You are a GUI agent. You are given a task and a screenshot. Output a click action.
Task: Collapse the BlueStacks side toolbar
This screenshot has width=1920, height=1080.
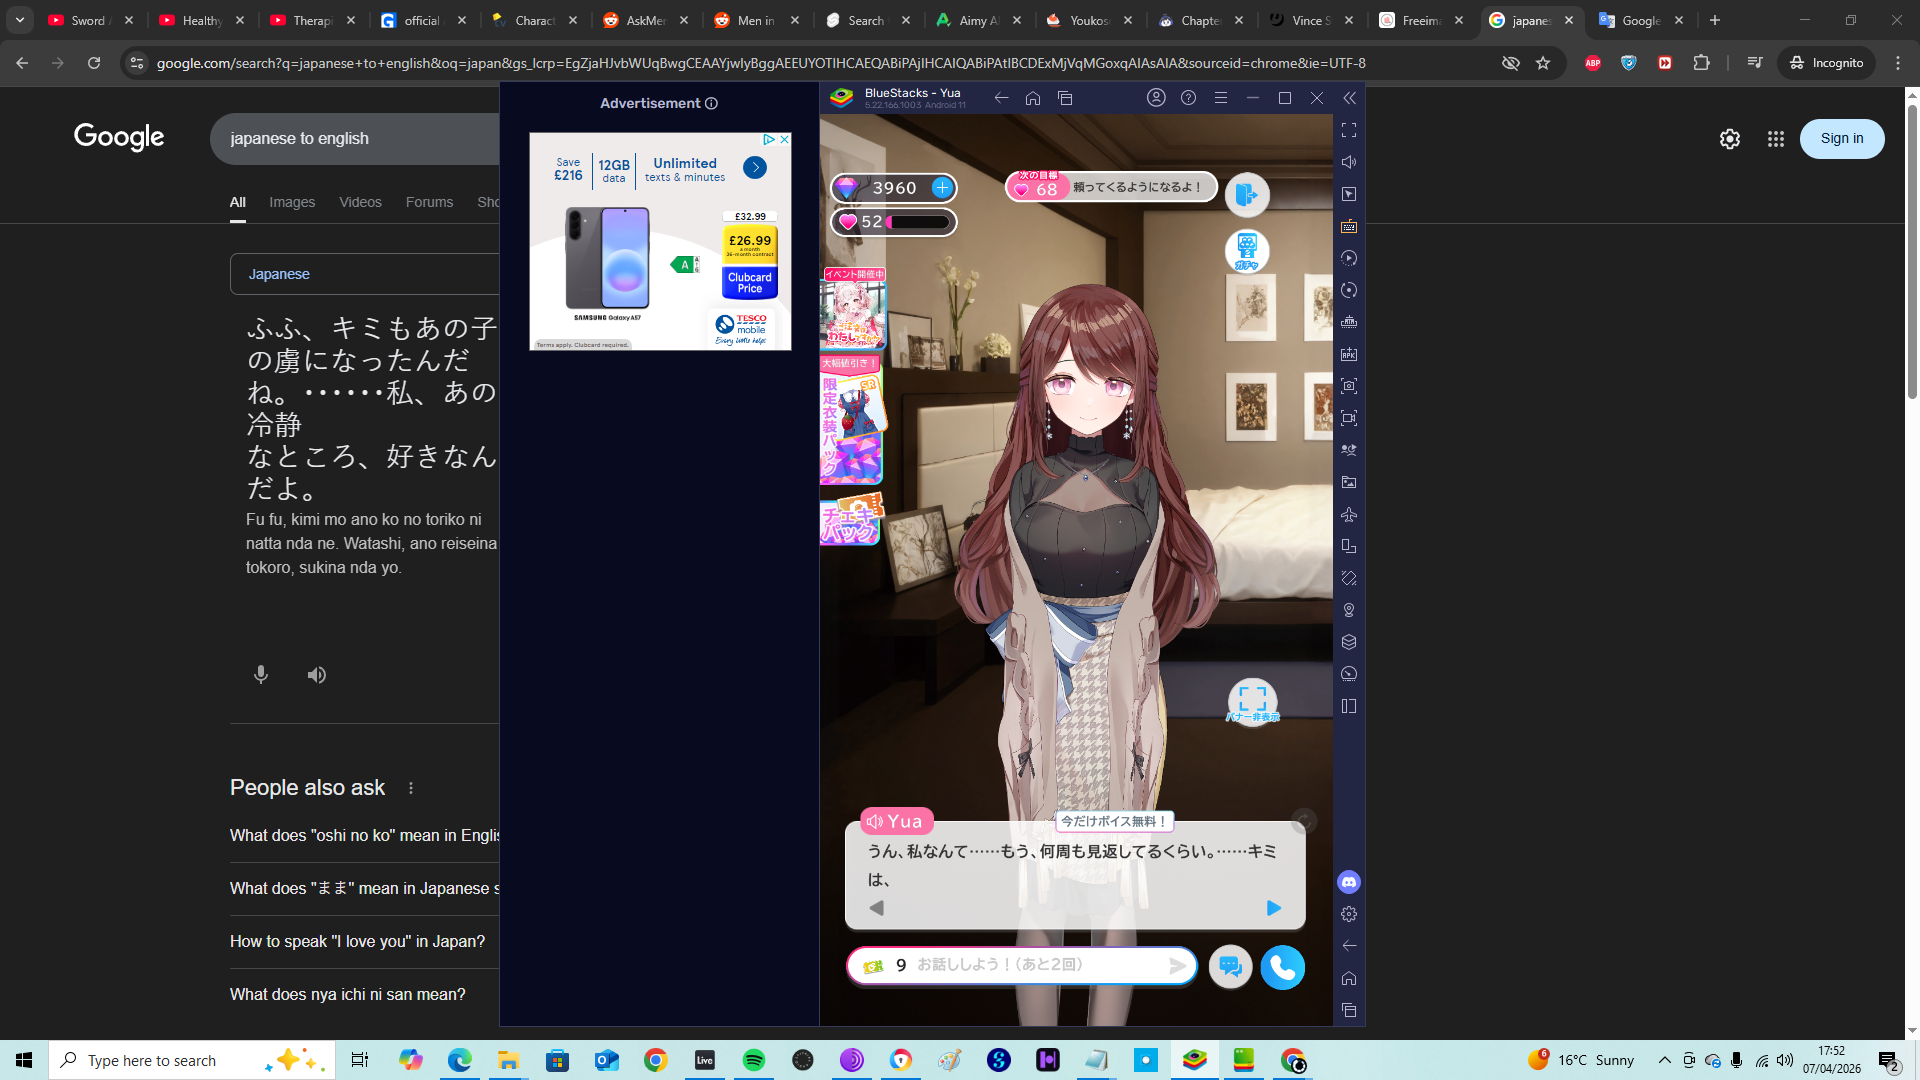[1349, 98]
